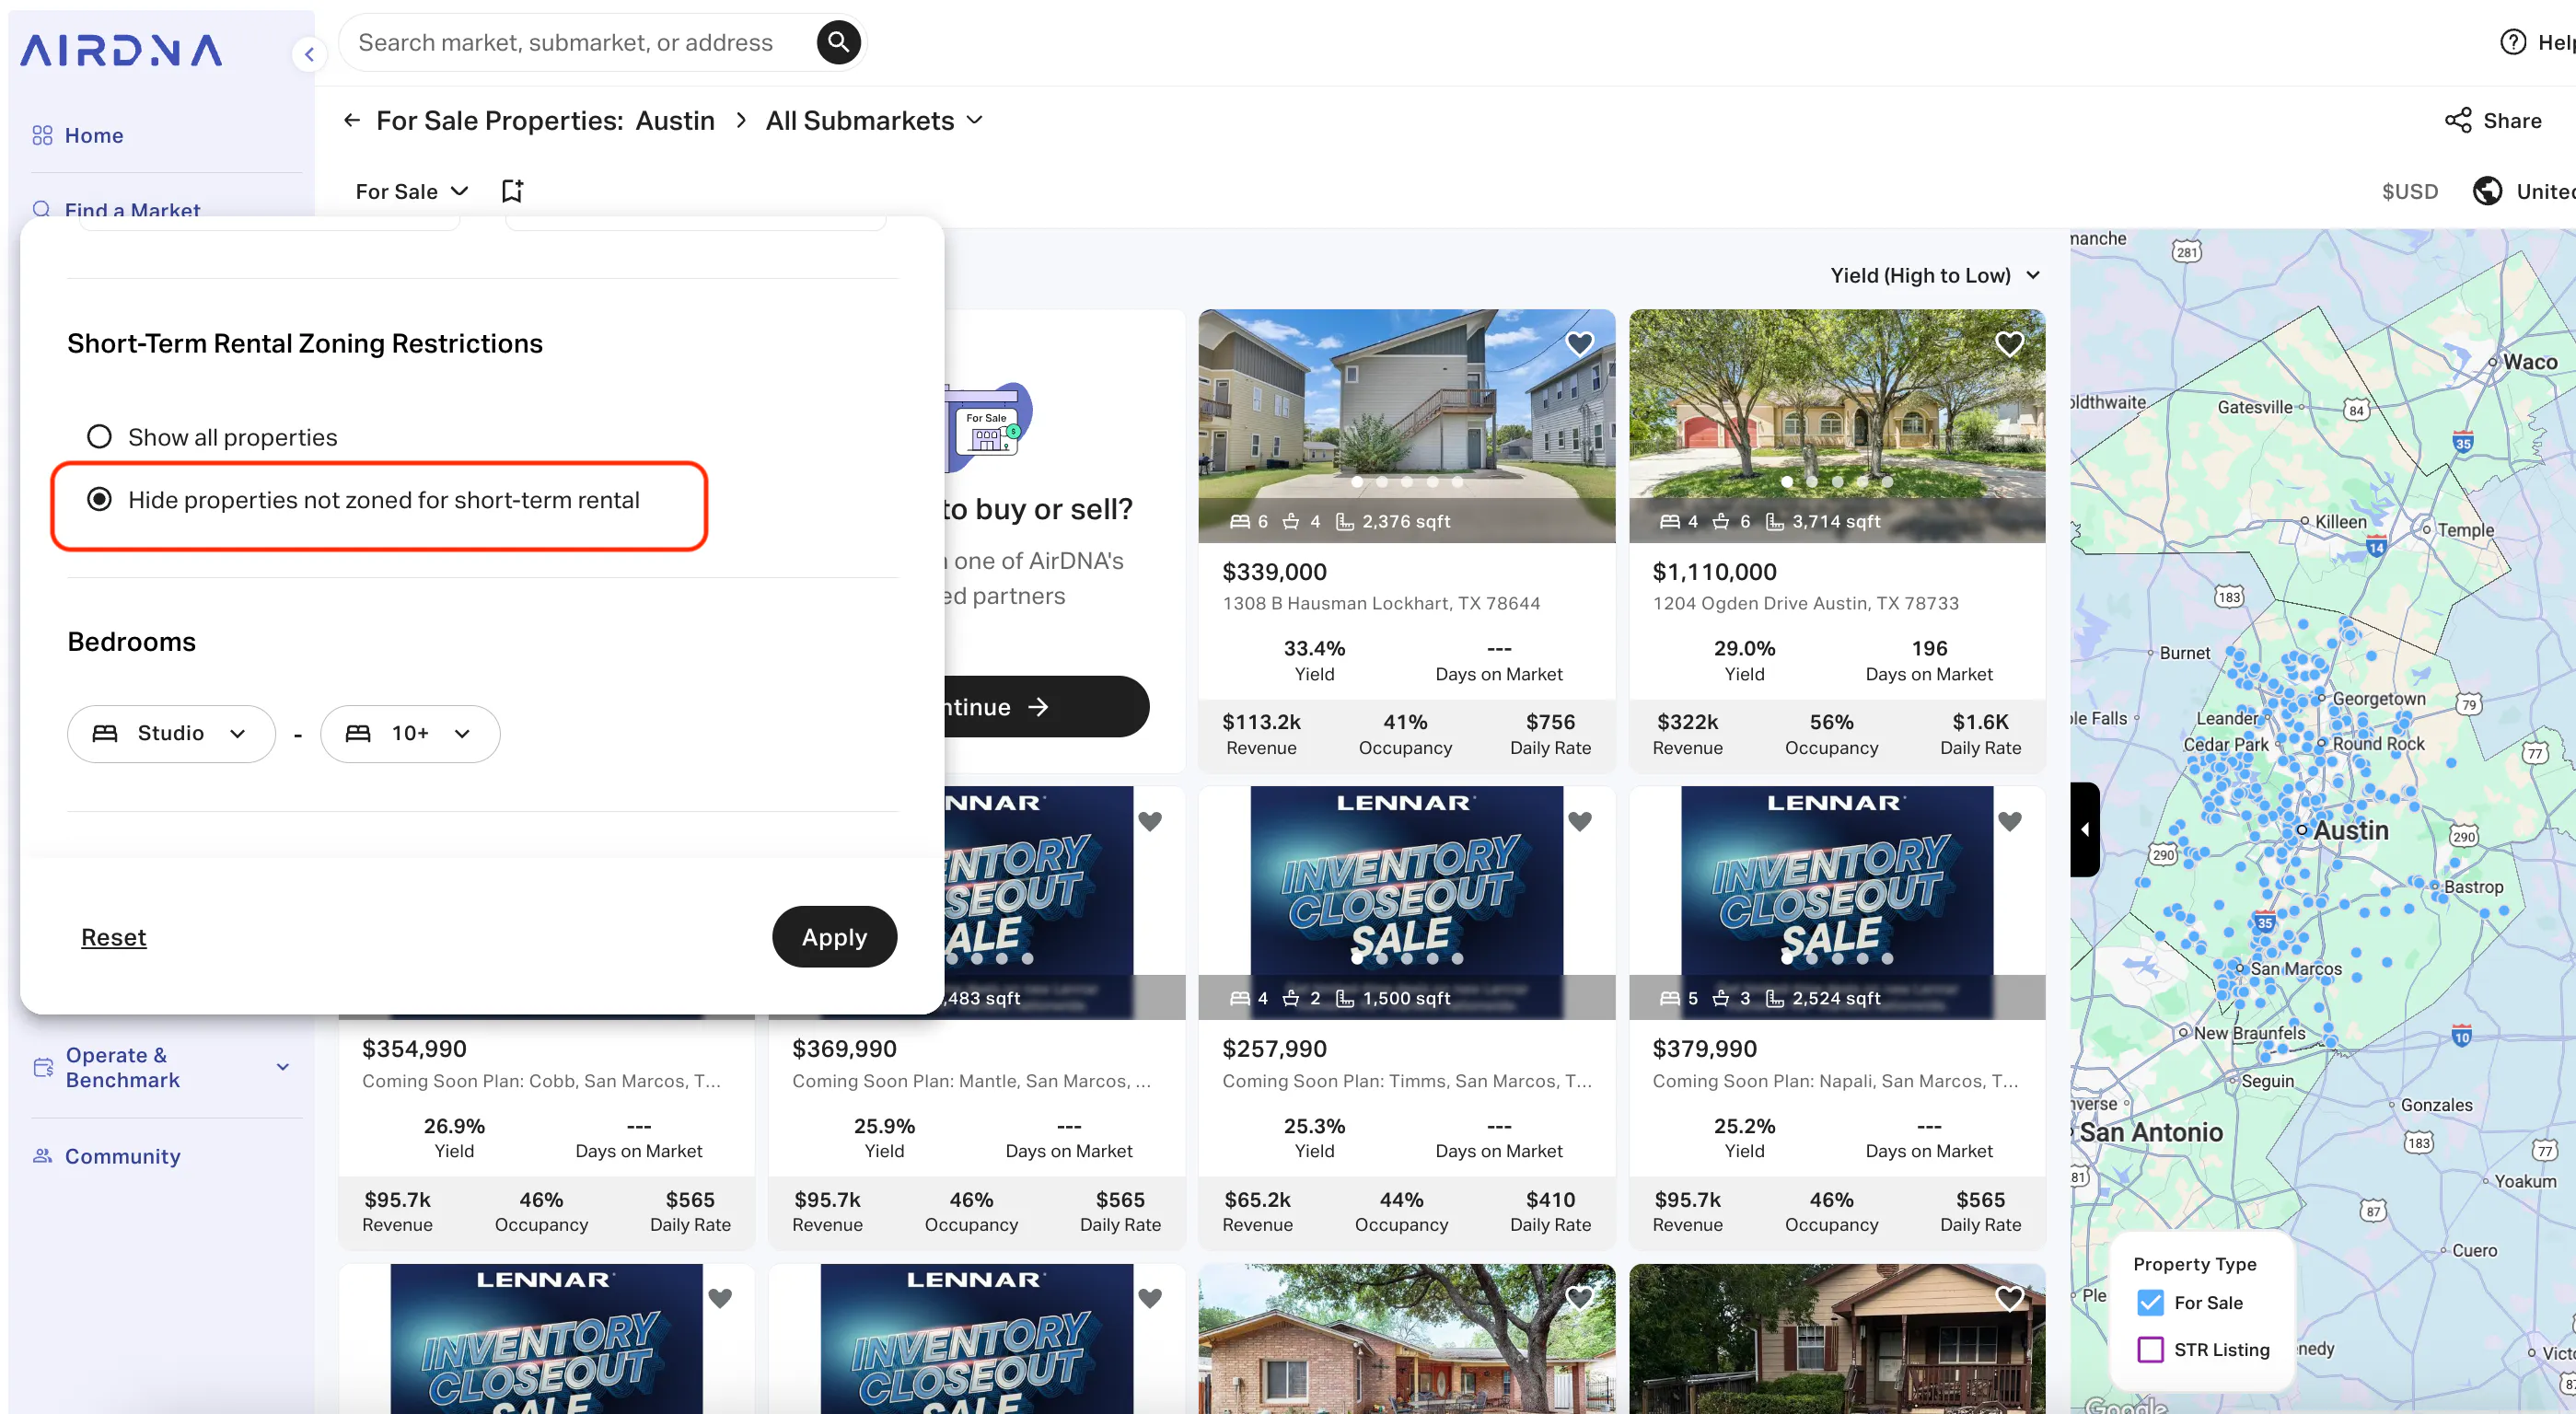Open the 1308 B Hausman listing photo
The width and height of the screenshot is (2576, 1414).
[1406, 426]
